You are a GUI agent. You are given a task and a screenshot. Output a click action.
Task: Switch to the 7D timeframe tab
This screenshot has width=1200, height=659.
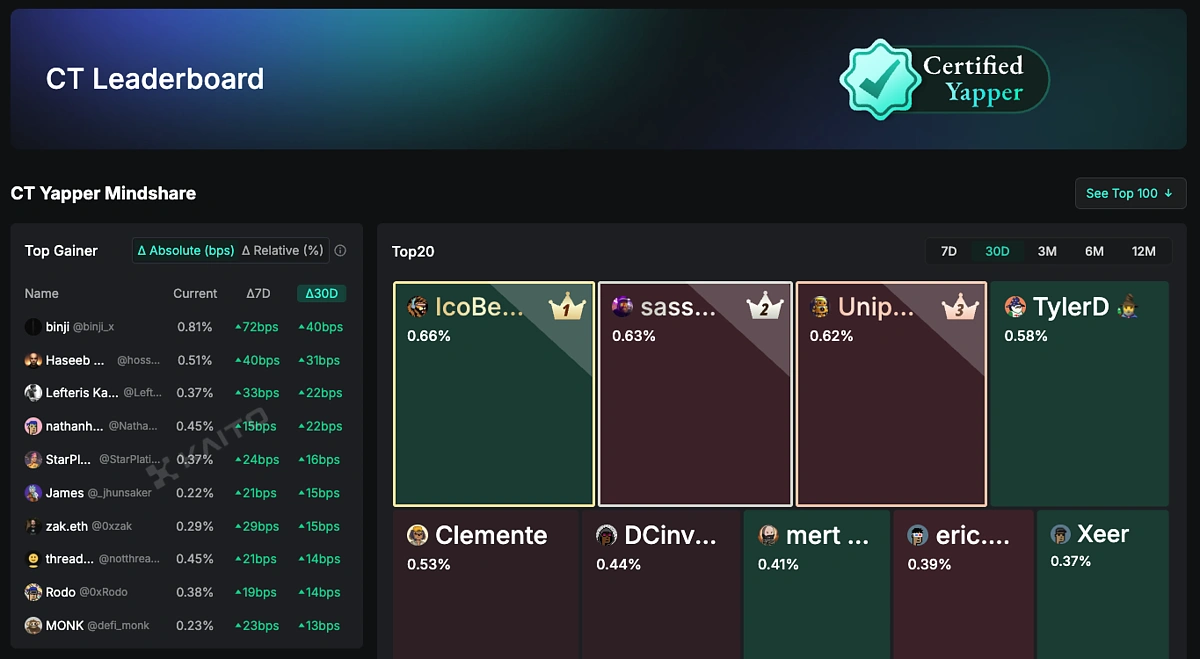[x=948, y=251]
